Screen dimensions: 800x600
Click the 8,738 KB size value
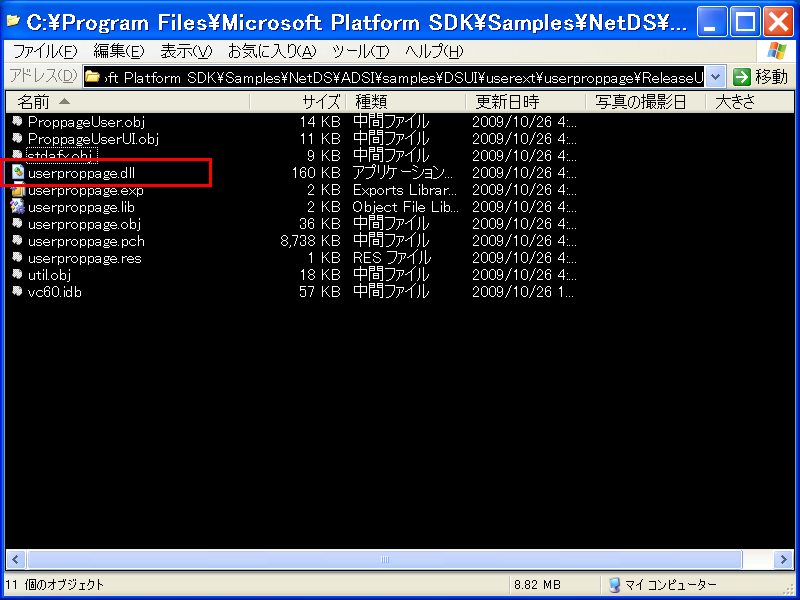click(x=310, y=241)
